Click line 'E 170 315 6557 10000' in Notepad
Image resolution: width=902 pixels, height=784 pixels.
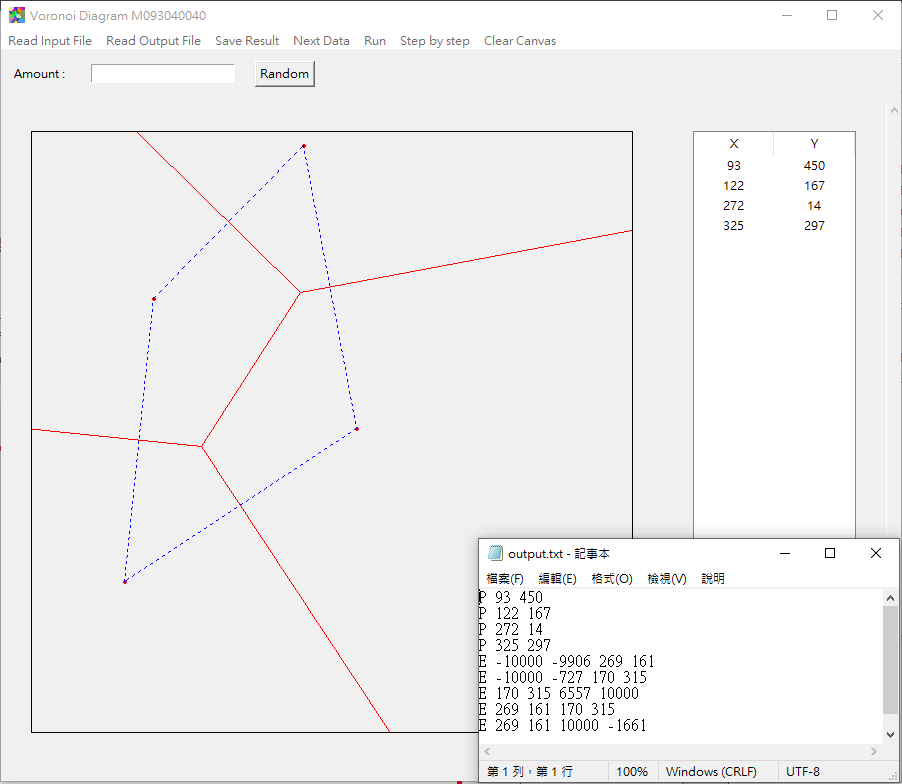pyautogui.click(x=559, y=694)
